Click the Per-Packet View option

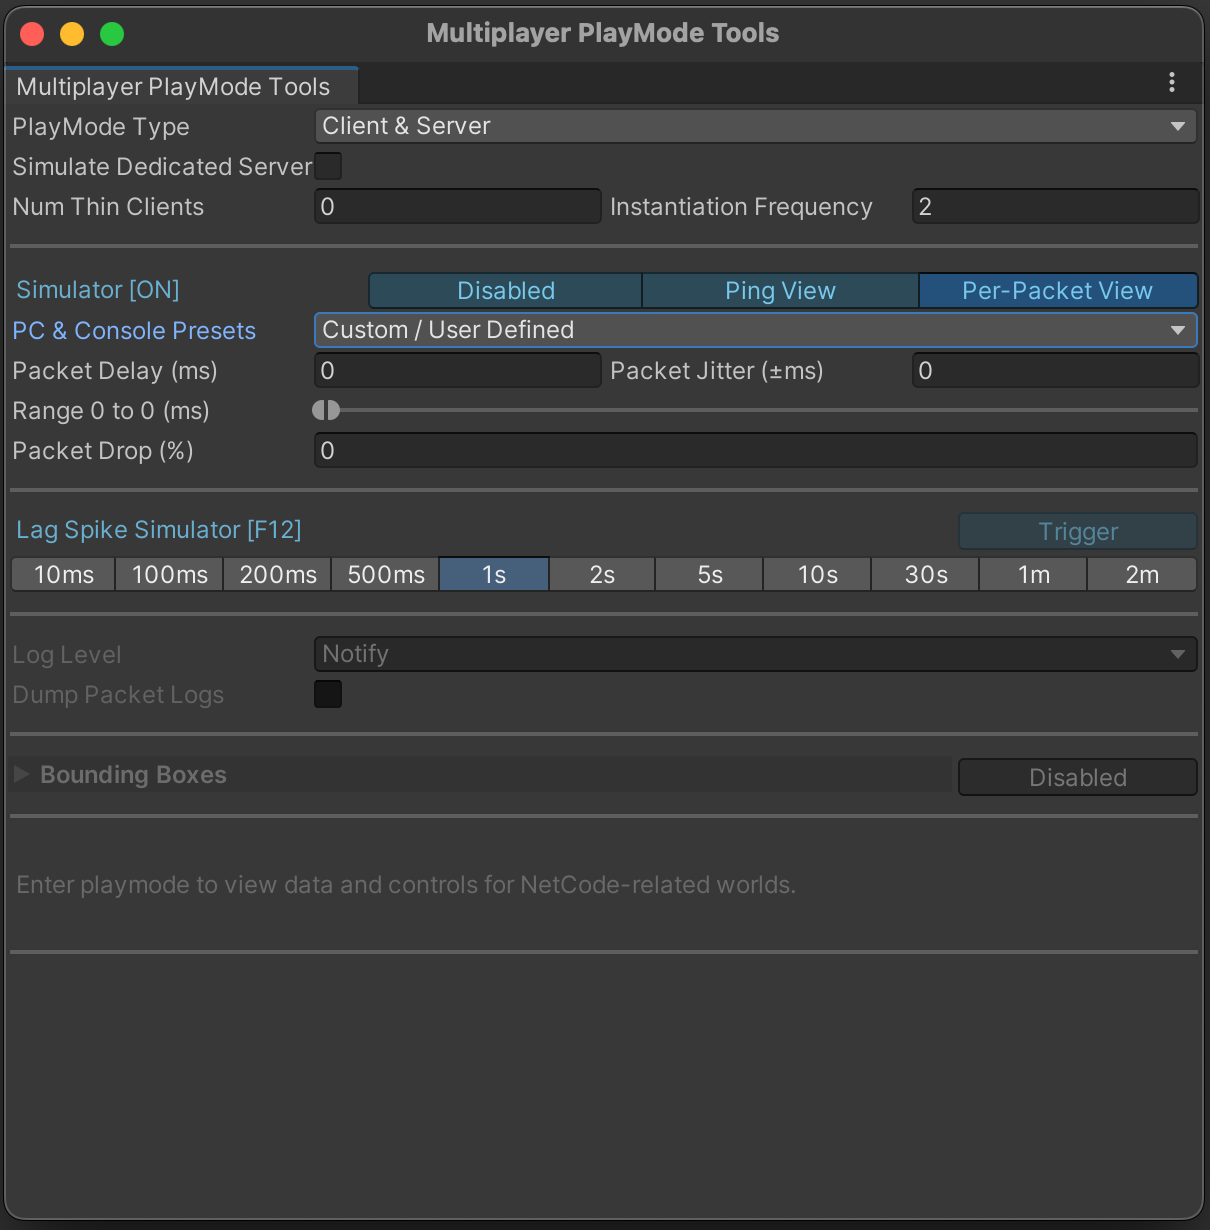(x=1057, y=290)
